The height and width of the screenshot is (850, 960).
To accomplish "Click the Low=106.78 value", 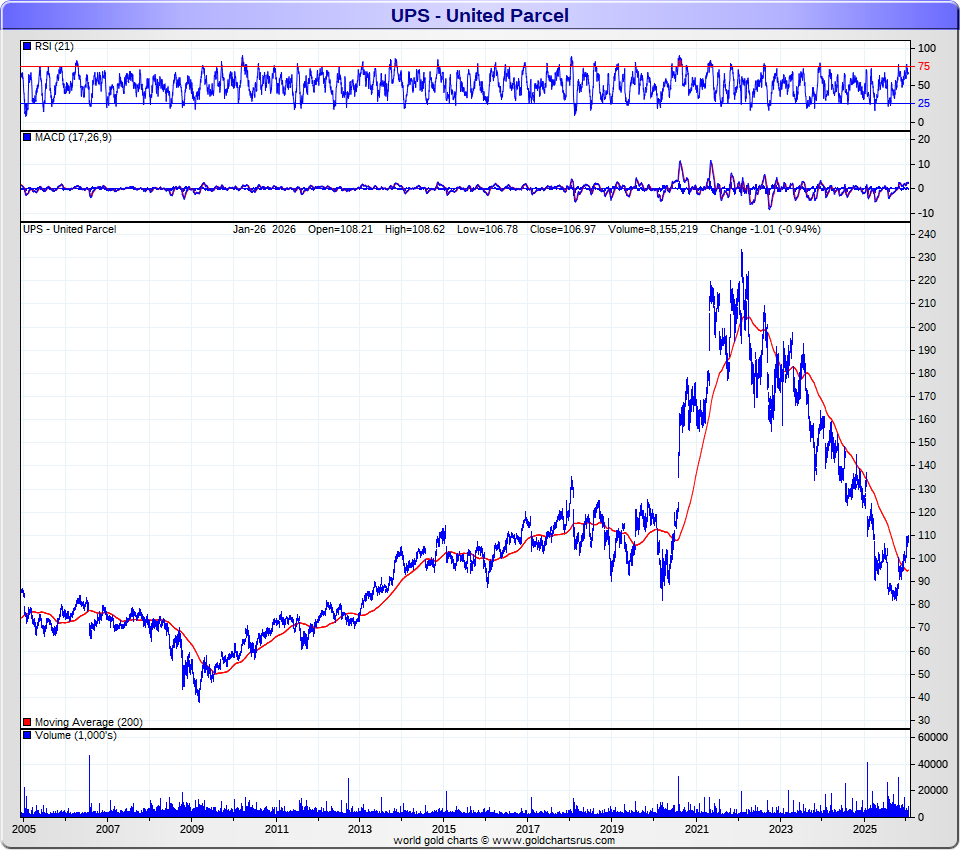I will [487, 230].
